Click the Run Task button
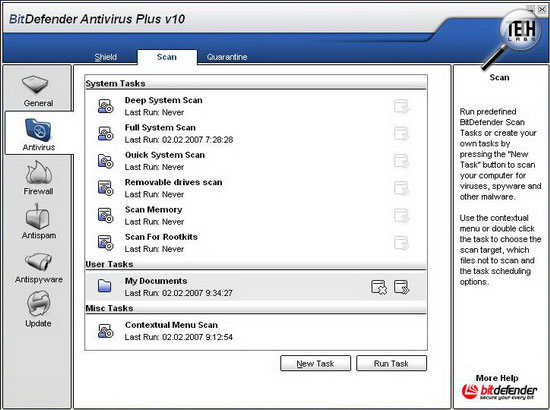 coord(391,363)
